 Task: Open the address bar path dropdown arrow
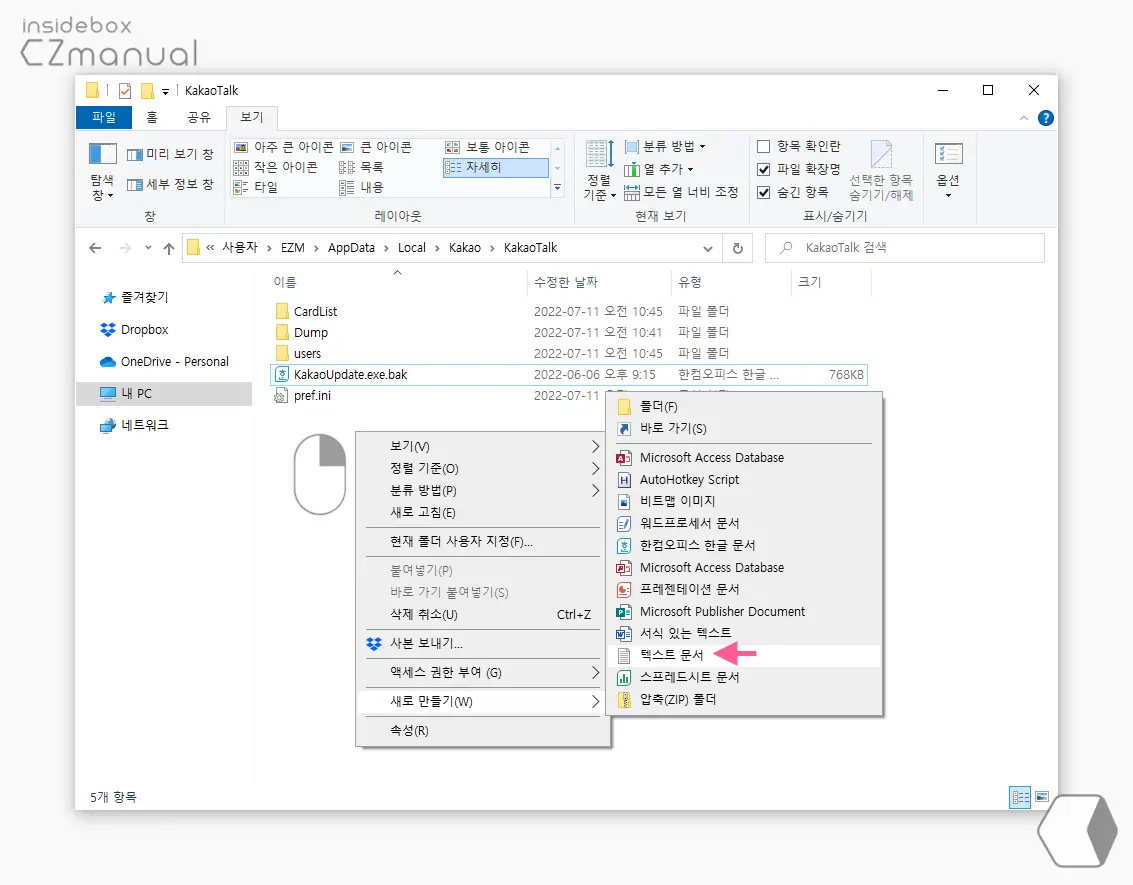click(x=708, y=247)
